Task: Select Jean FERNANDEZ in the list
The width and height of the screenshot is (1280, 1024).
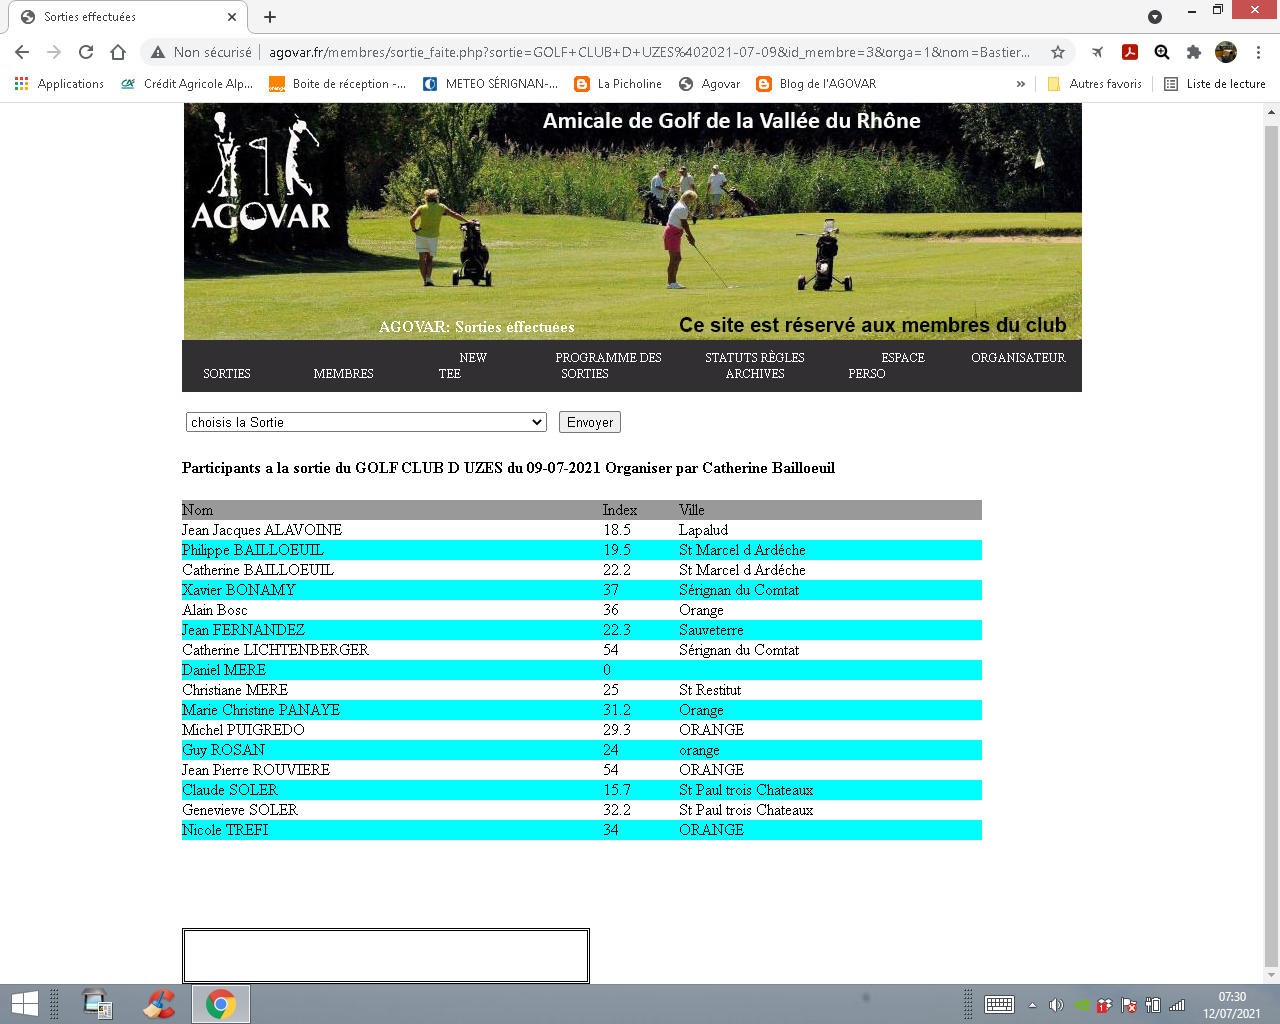Action: pos(243,630)
